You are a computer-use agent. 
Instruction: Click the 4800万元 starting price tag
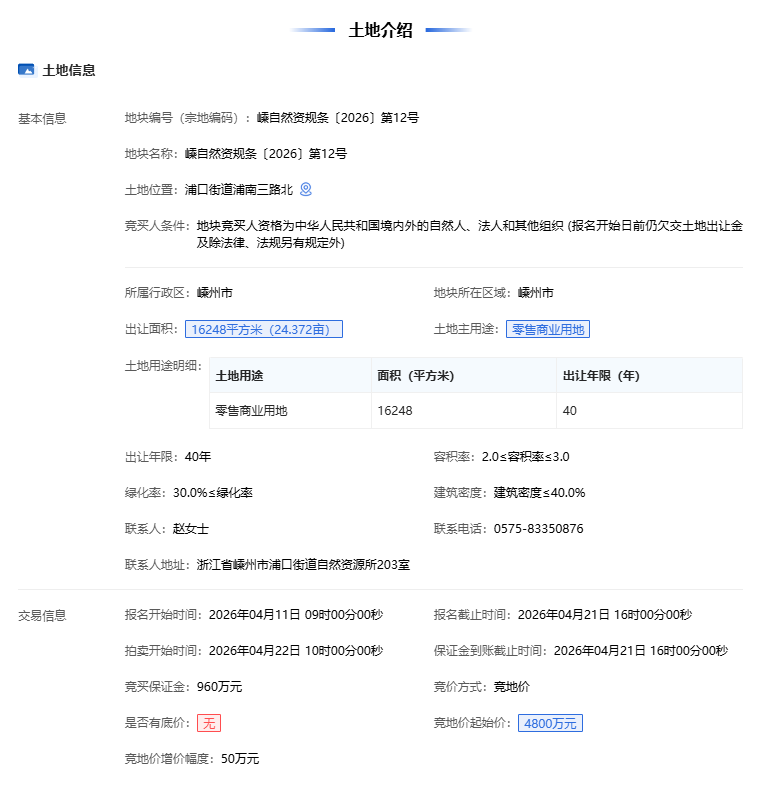click(x=550, y=723)
